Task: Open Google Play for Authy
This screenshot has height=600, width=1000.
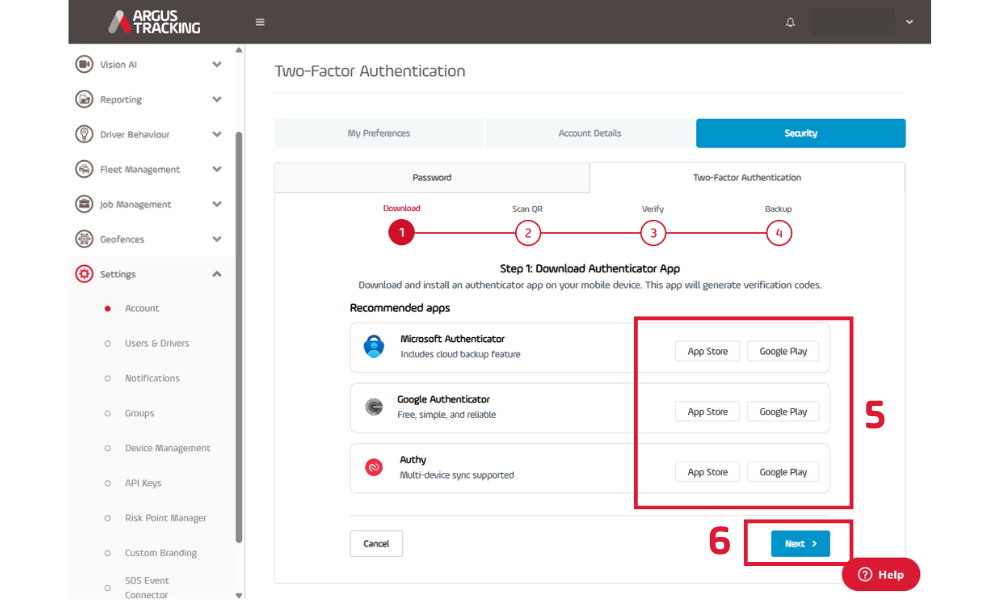Action: (783, 472)
